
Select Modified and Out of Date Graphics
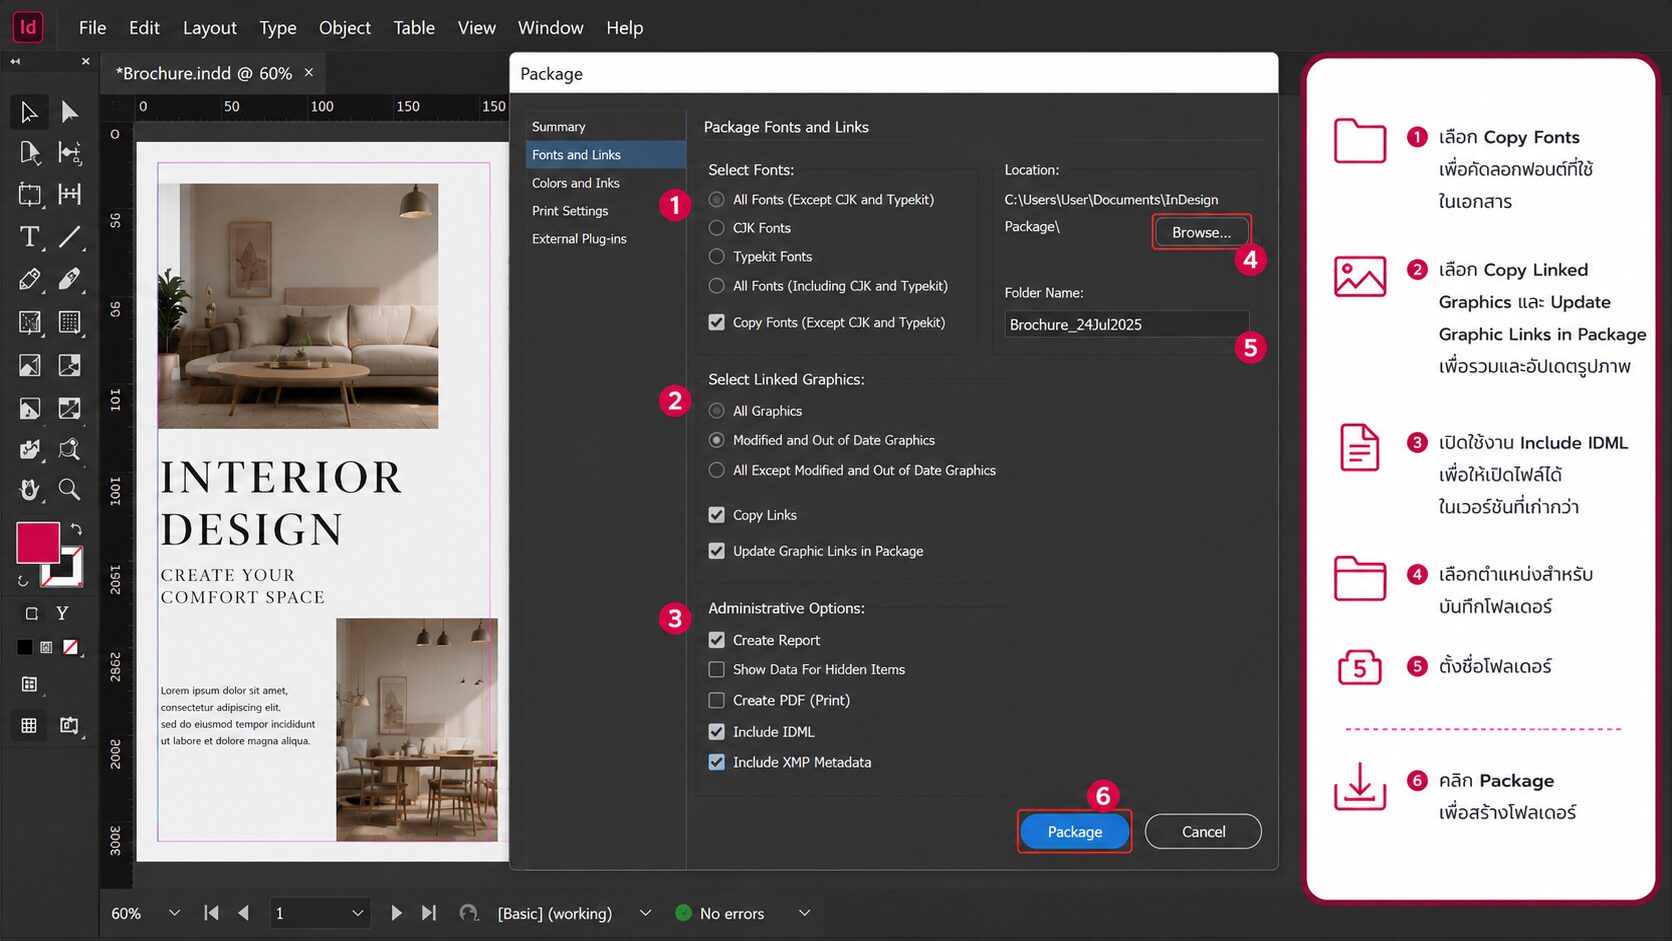[716, 440]
